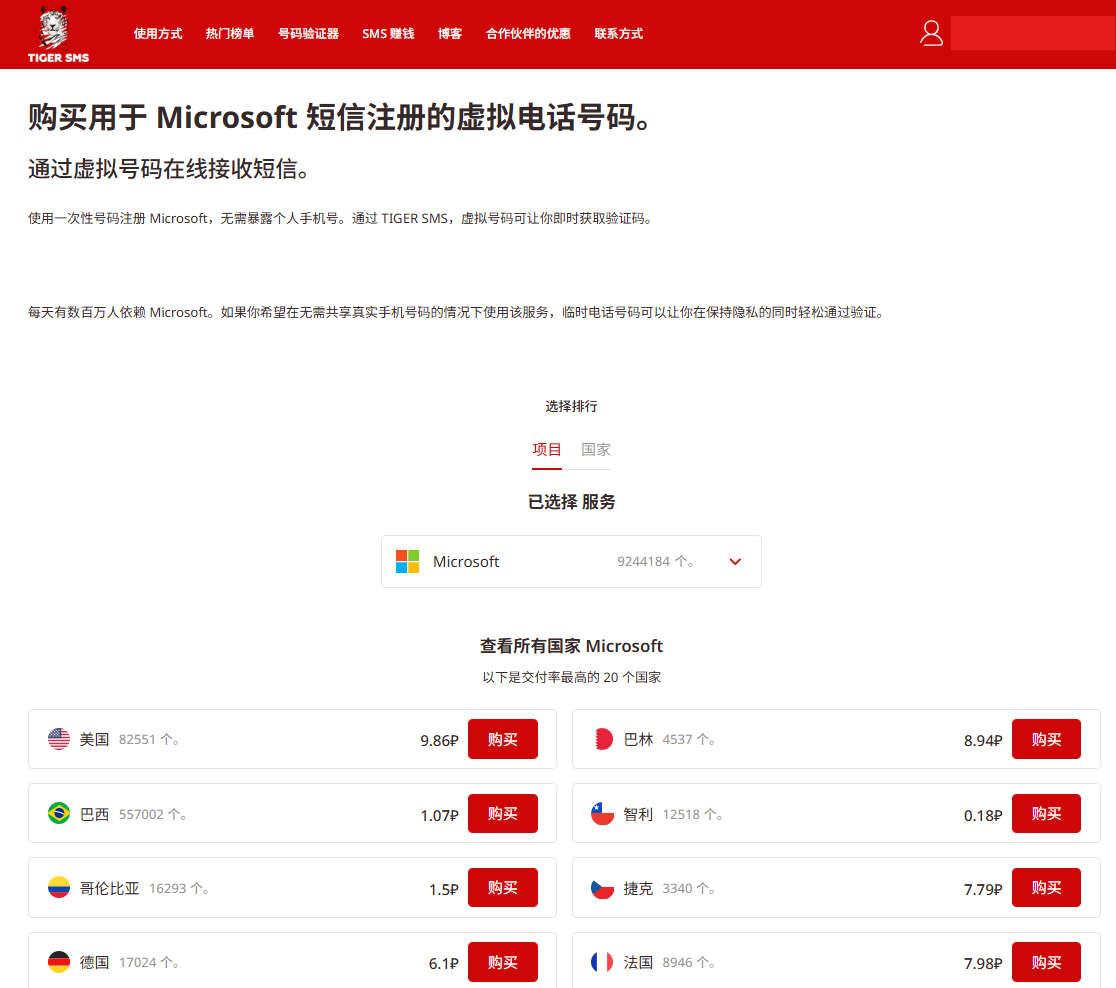Open the user account icon

pos(931,33)
